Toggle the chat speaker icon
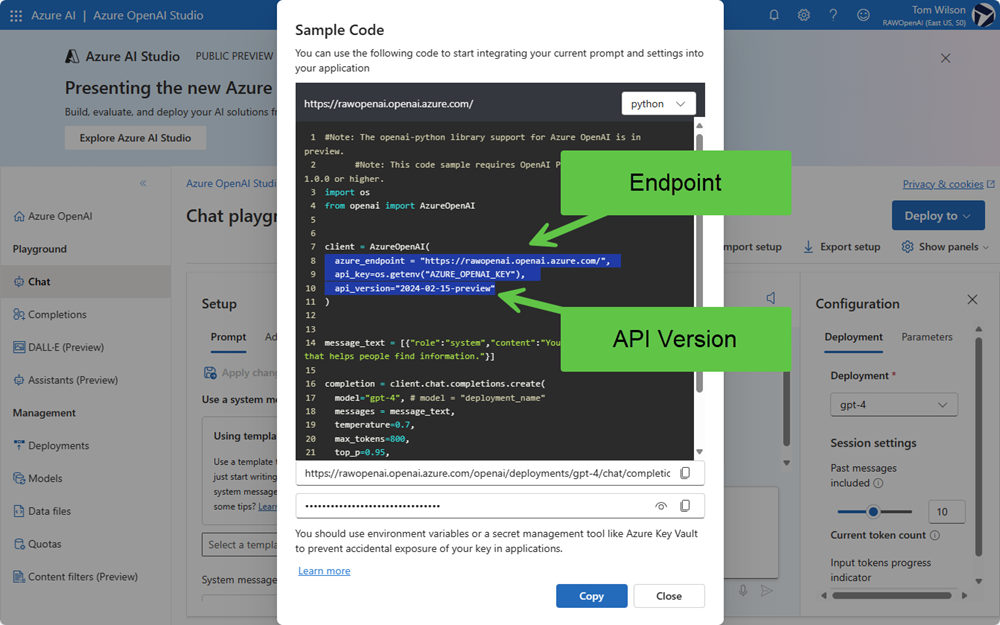The width and height of the screenshot is (1000, 625). pyautogui.click(x=771, y=298)
